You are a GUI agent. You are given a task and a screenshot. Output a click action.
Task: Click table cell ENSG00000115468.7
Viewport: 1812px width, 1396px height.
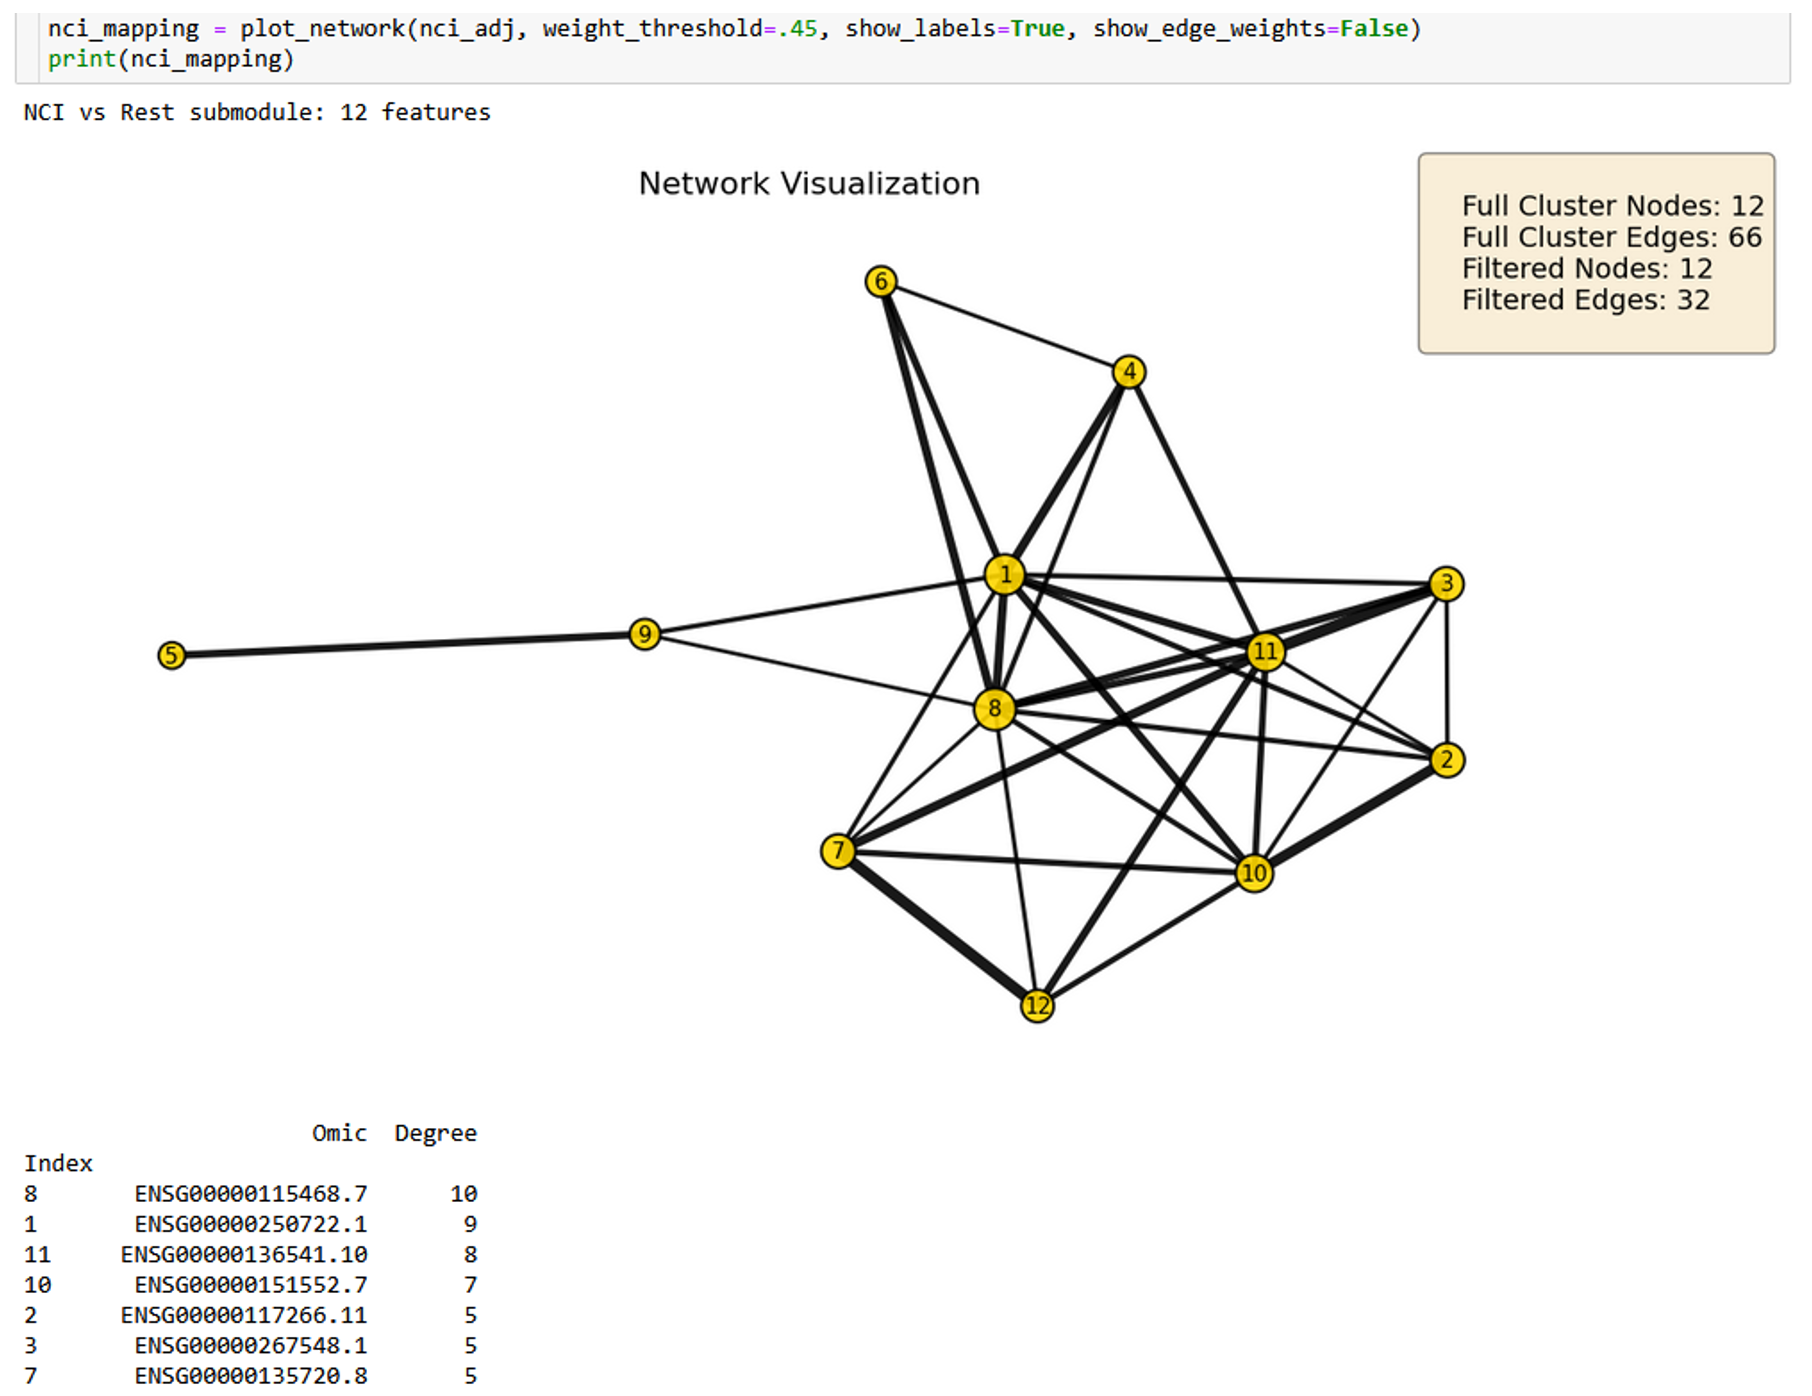(251, 1194)
